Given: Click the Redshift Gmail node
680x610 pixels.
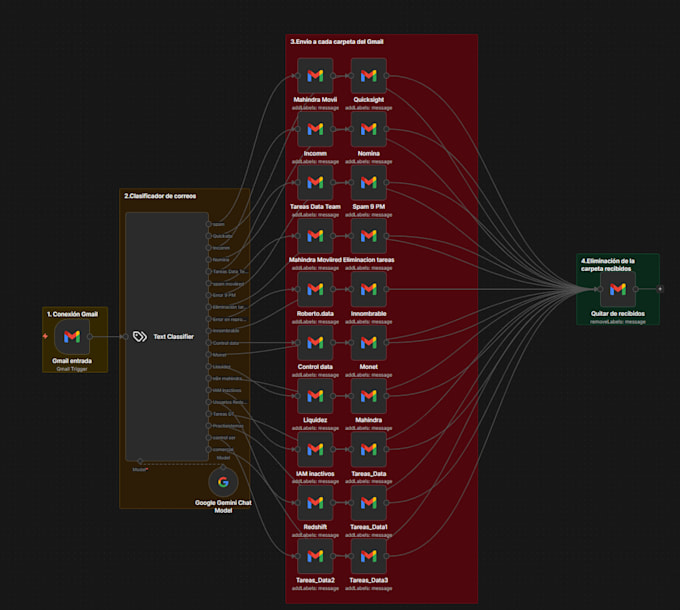Looking at the screenshot, I should [315, 502].
